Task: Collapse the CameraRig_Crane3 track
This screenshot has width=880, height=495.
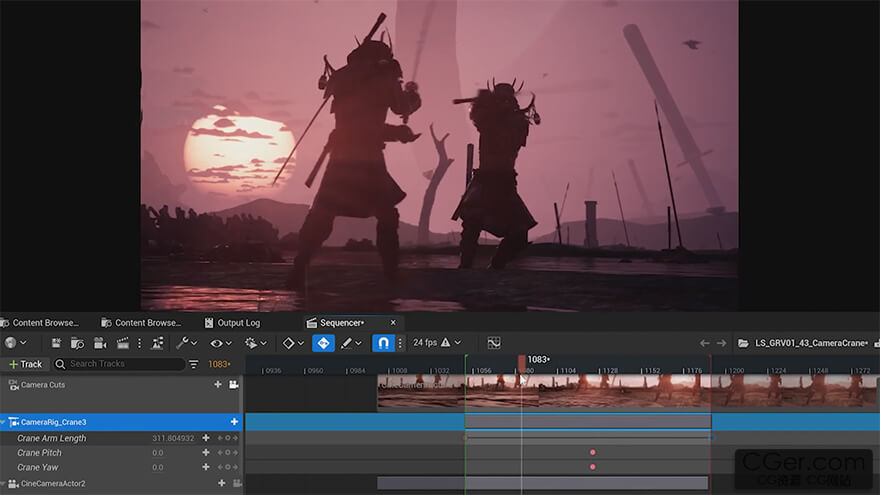Action: pos(3,422)
